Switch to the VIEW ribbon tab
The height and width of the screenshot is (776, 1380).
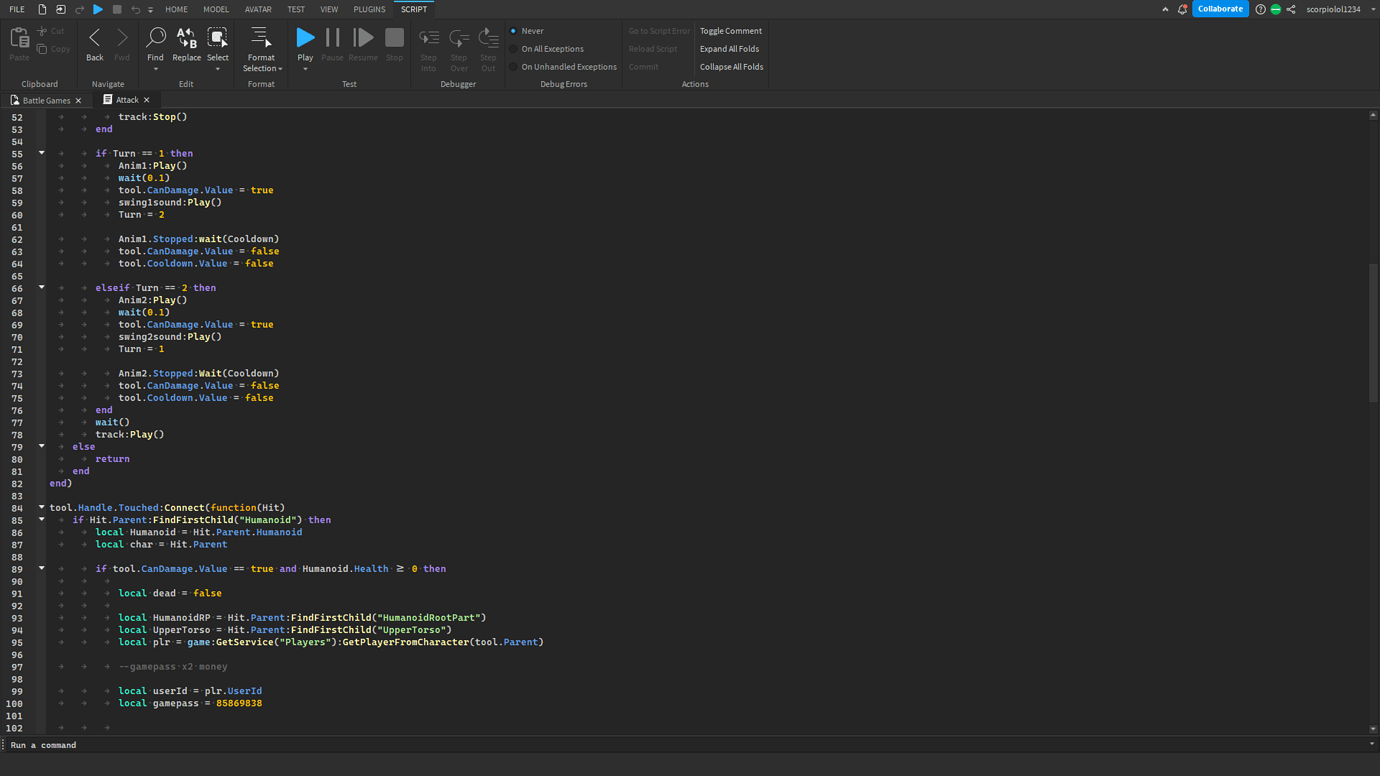click(329, 9)
